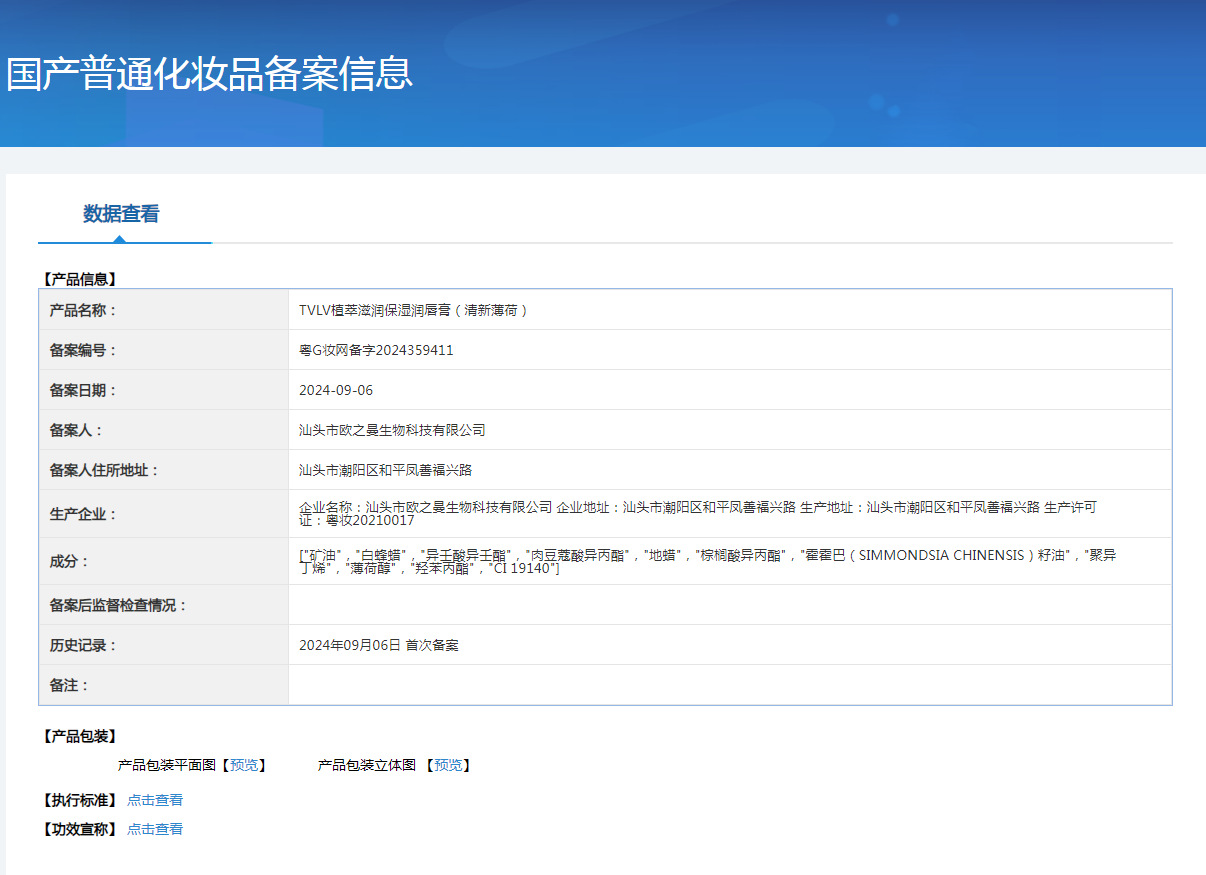Click the triangle indicator under 数据查看
Image resolution: width=1206 pixels, height=875 pixels.
click(x=120, y=239)
